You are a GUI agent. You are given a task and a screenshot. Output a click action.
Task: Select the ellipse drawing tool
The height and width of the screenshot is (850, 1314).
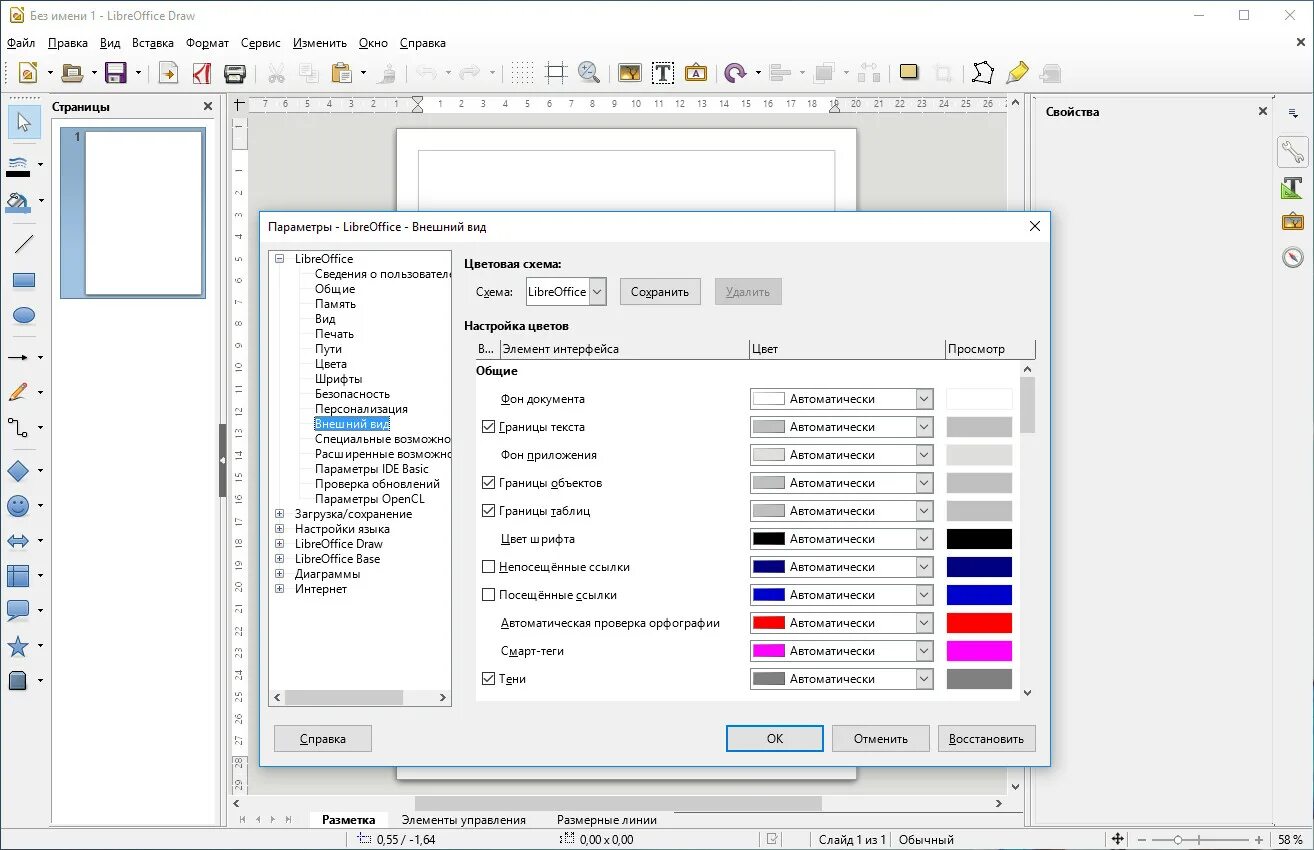click(x=24, y=316)
